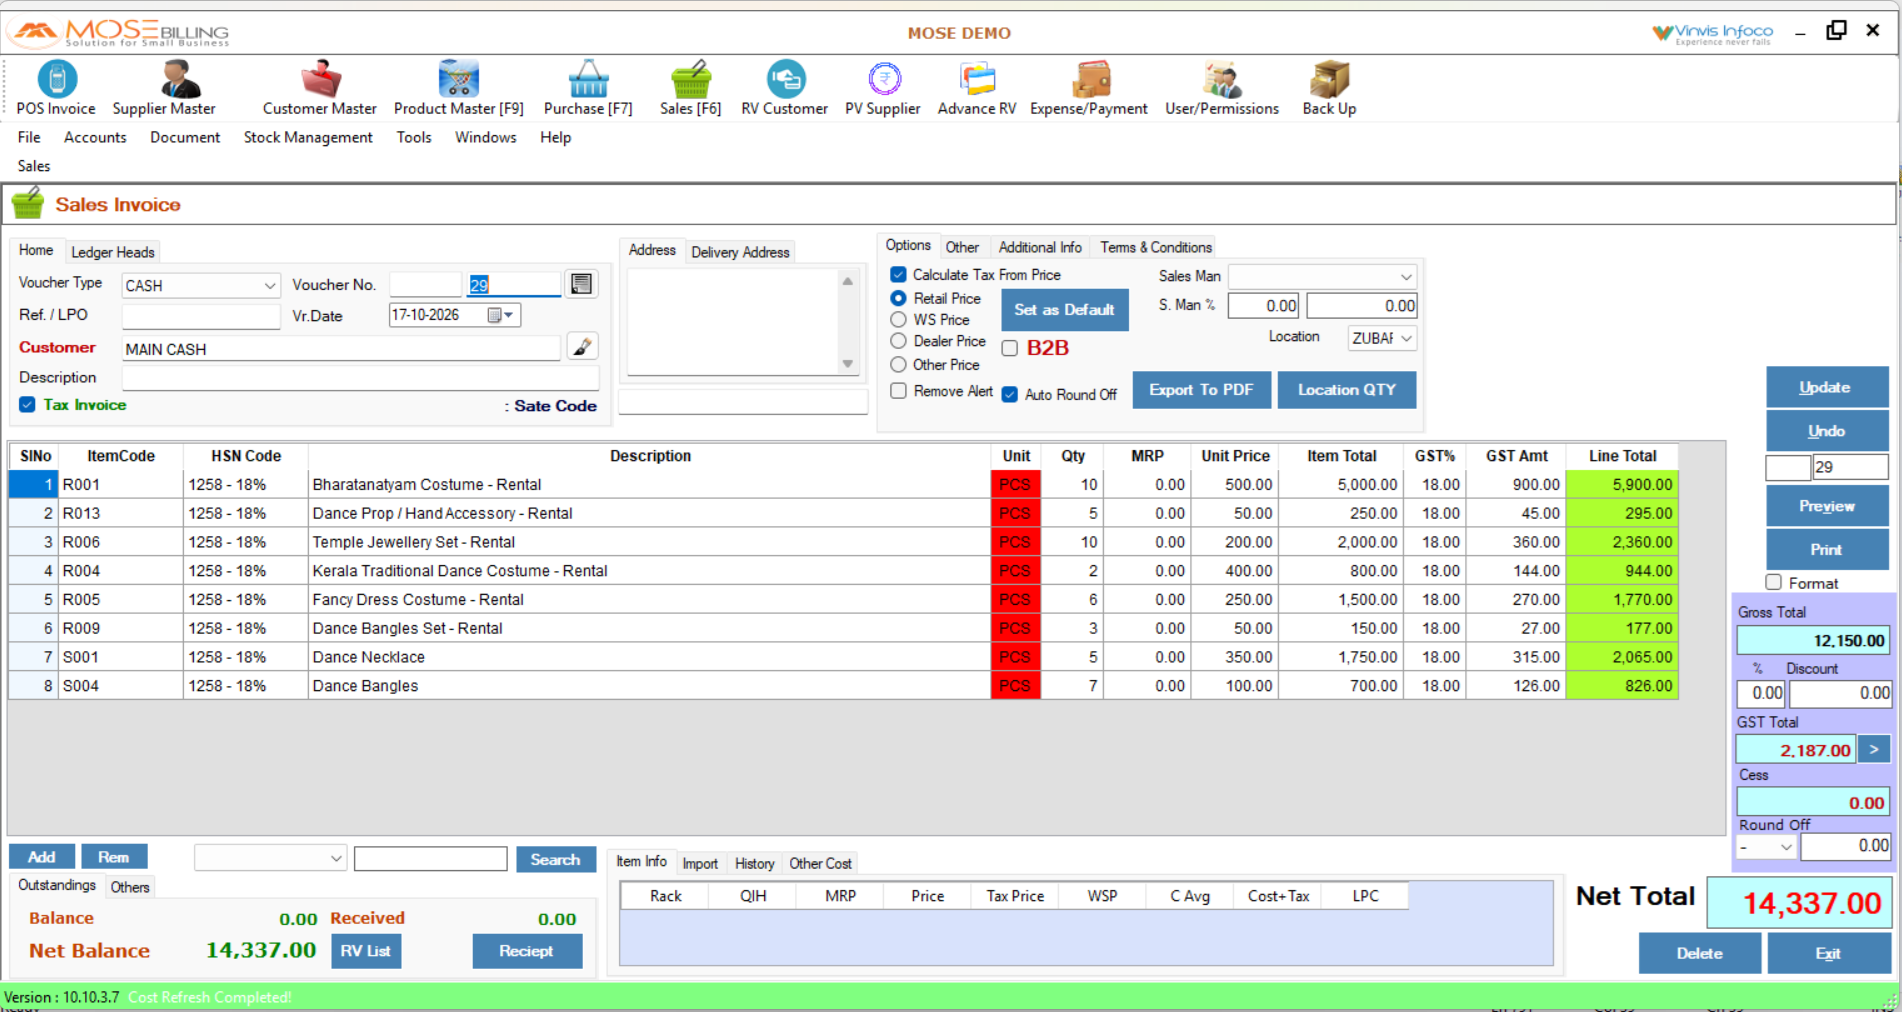Enable the B2B checkbox
The width and height of the screenshot is (1902, 1012).
point(1010,348)
